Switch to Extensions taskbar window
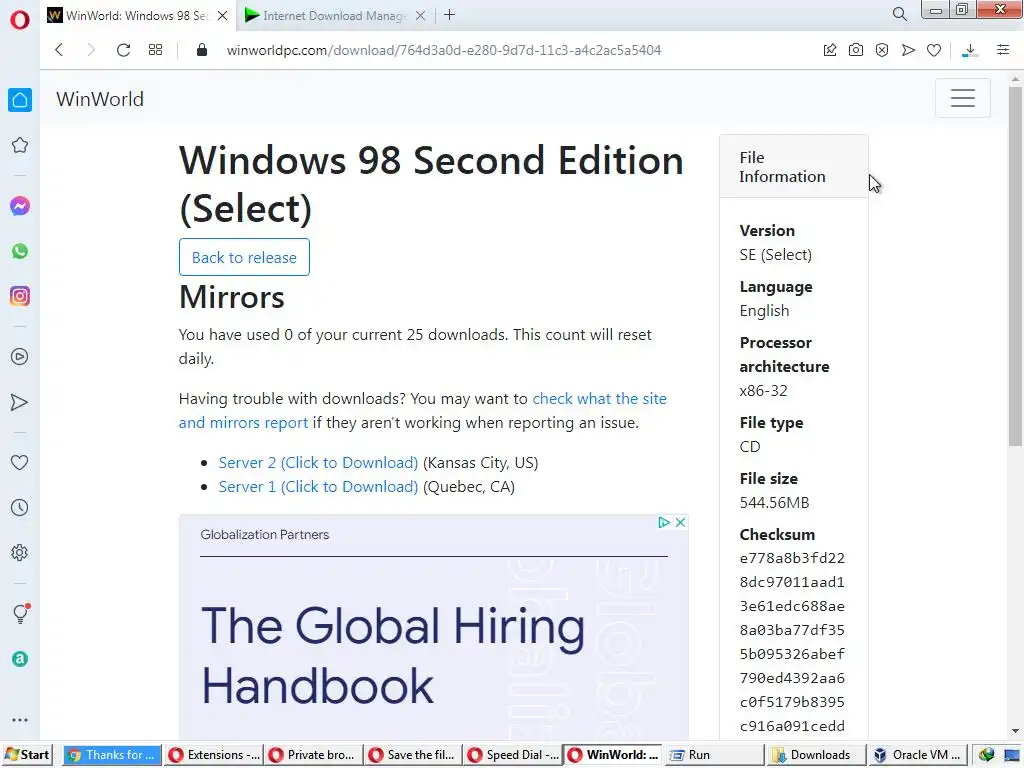The height and width of the screenshot is (768, 1024). (x=213, y=755)
